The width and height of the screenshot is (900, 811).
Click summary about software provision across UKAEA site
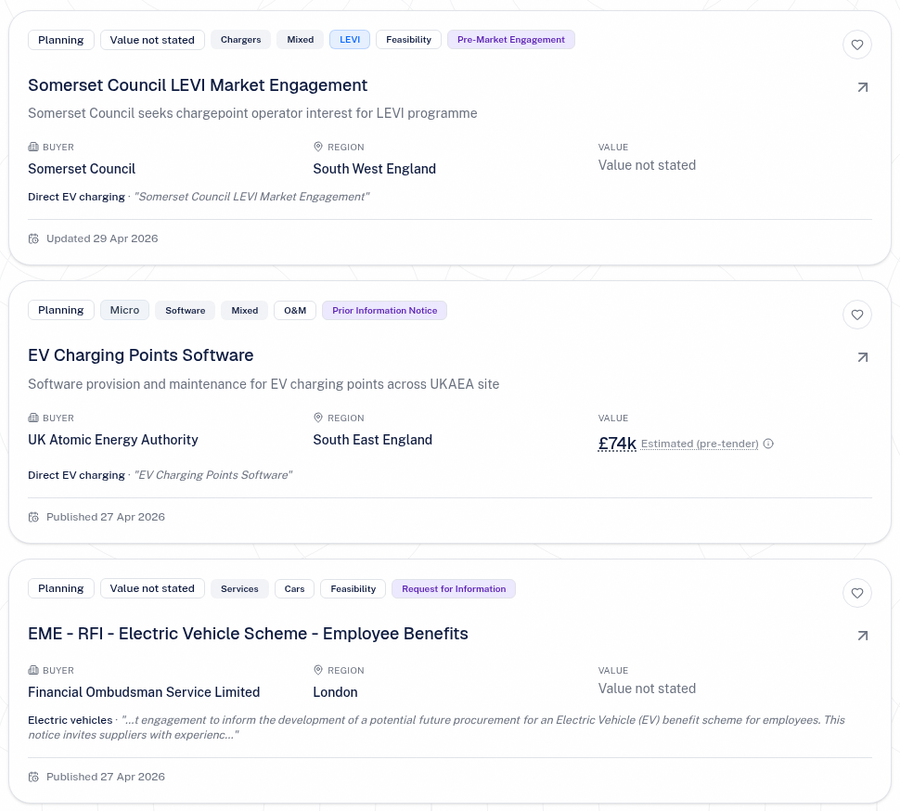tap(263, 384)
